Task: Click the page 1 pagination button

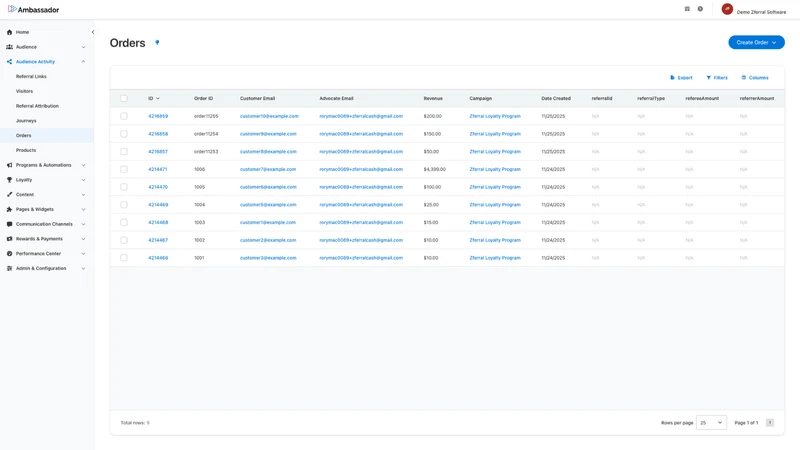Action: [770, 423]
